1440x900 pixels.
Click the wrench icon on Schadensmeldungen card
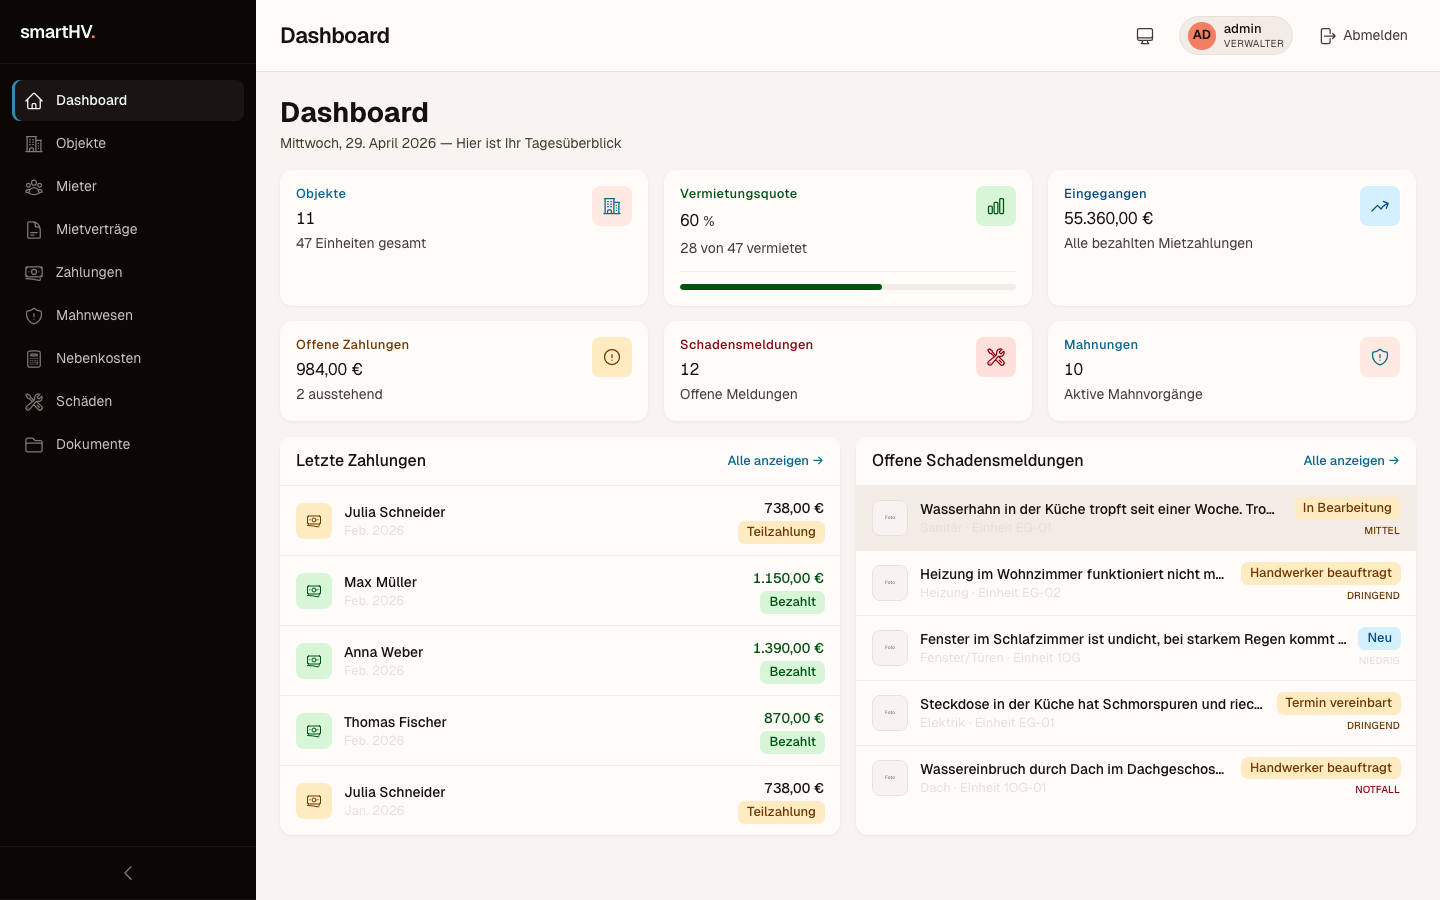click(996, 357)
